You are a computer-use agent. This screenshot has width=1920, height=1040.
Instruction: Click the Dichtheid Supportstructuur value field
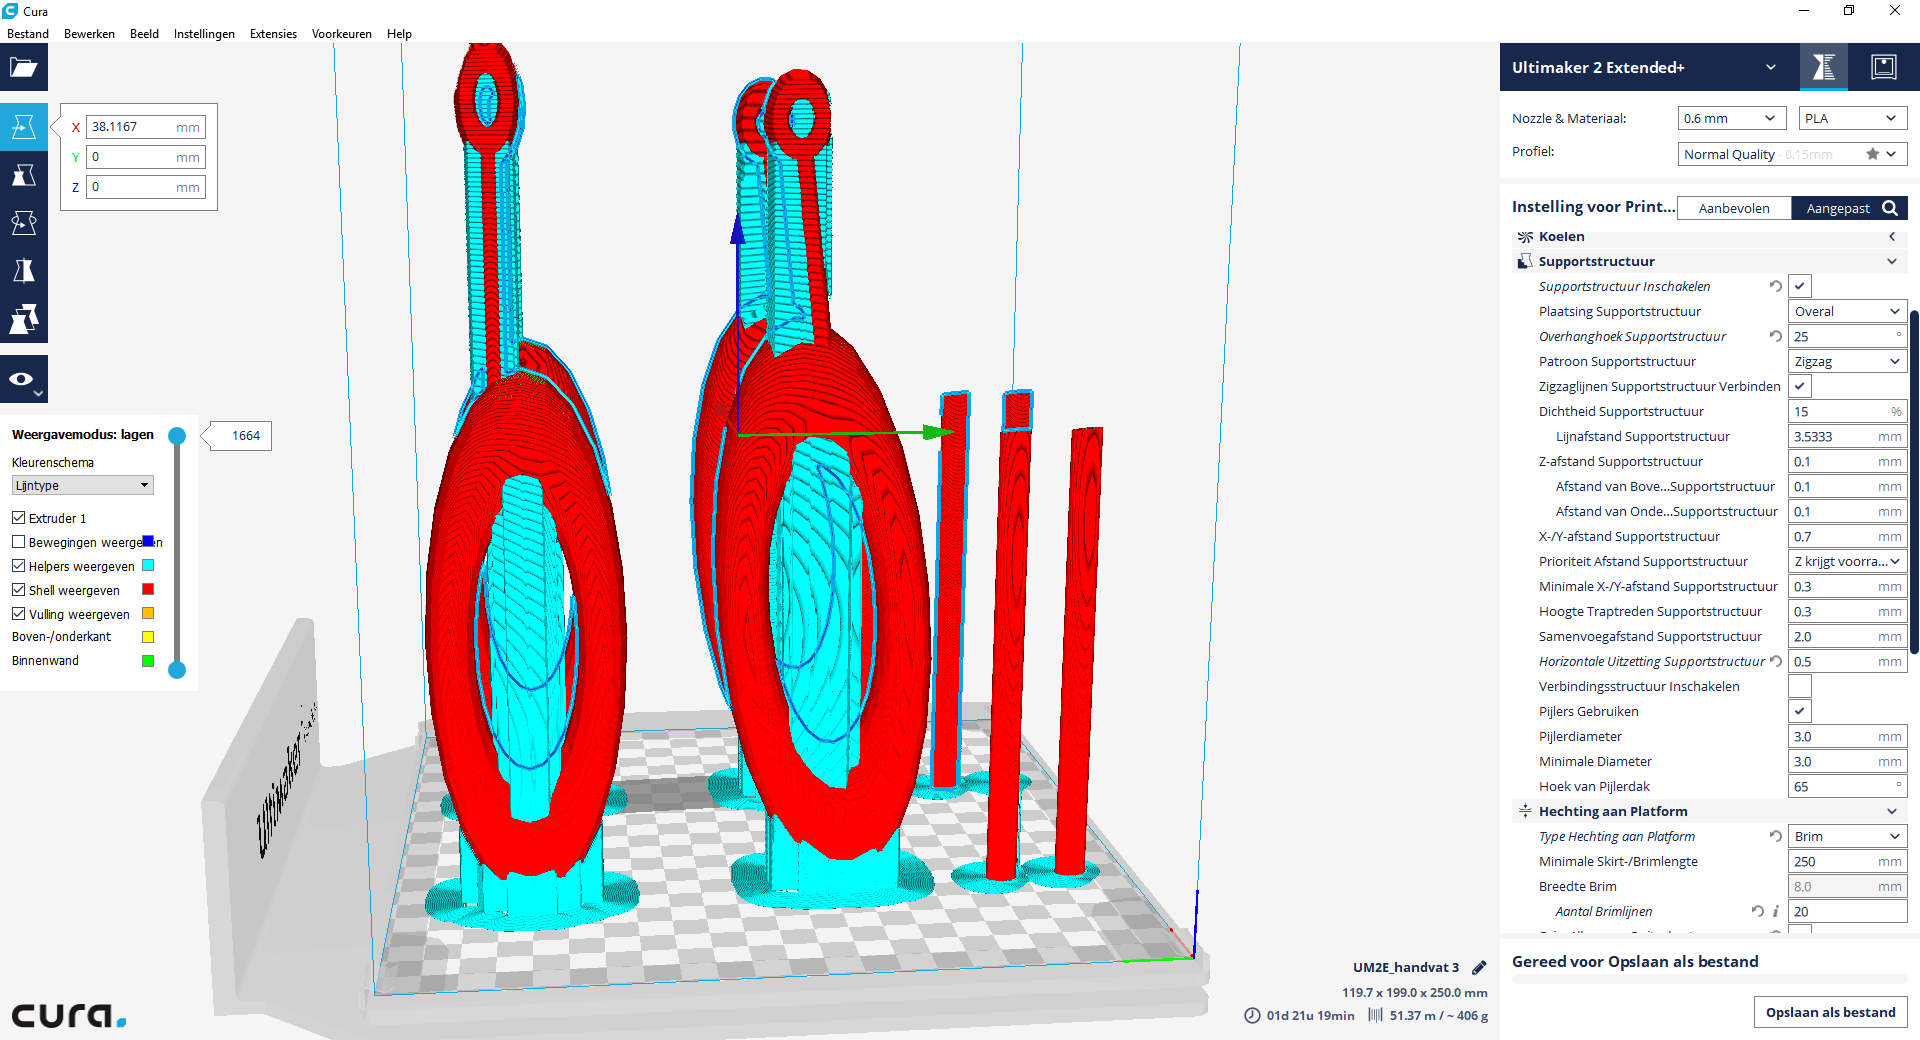coord(1848,411)
